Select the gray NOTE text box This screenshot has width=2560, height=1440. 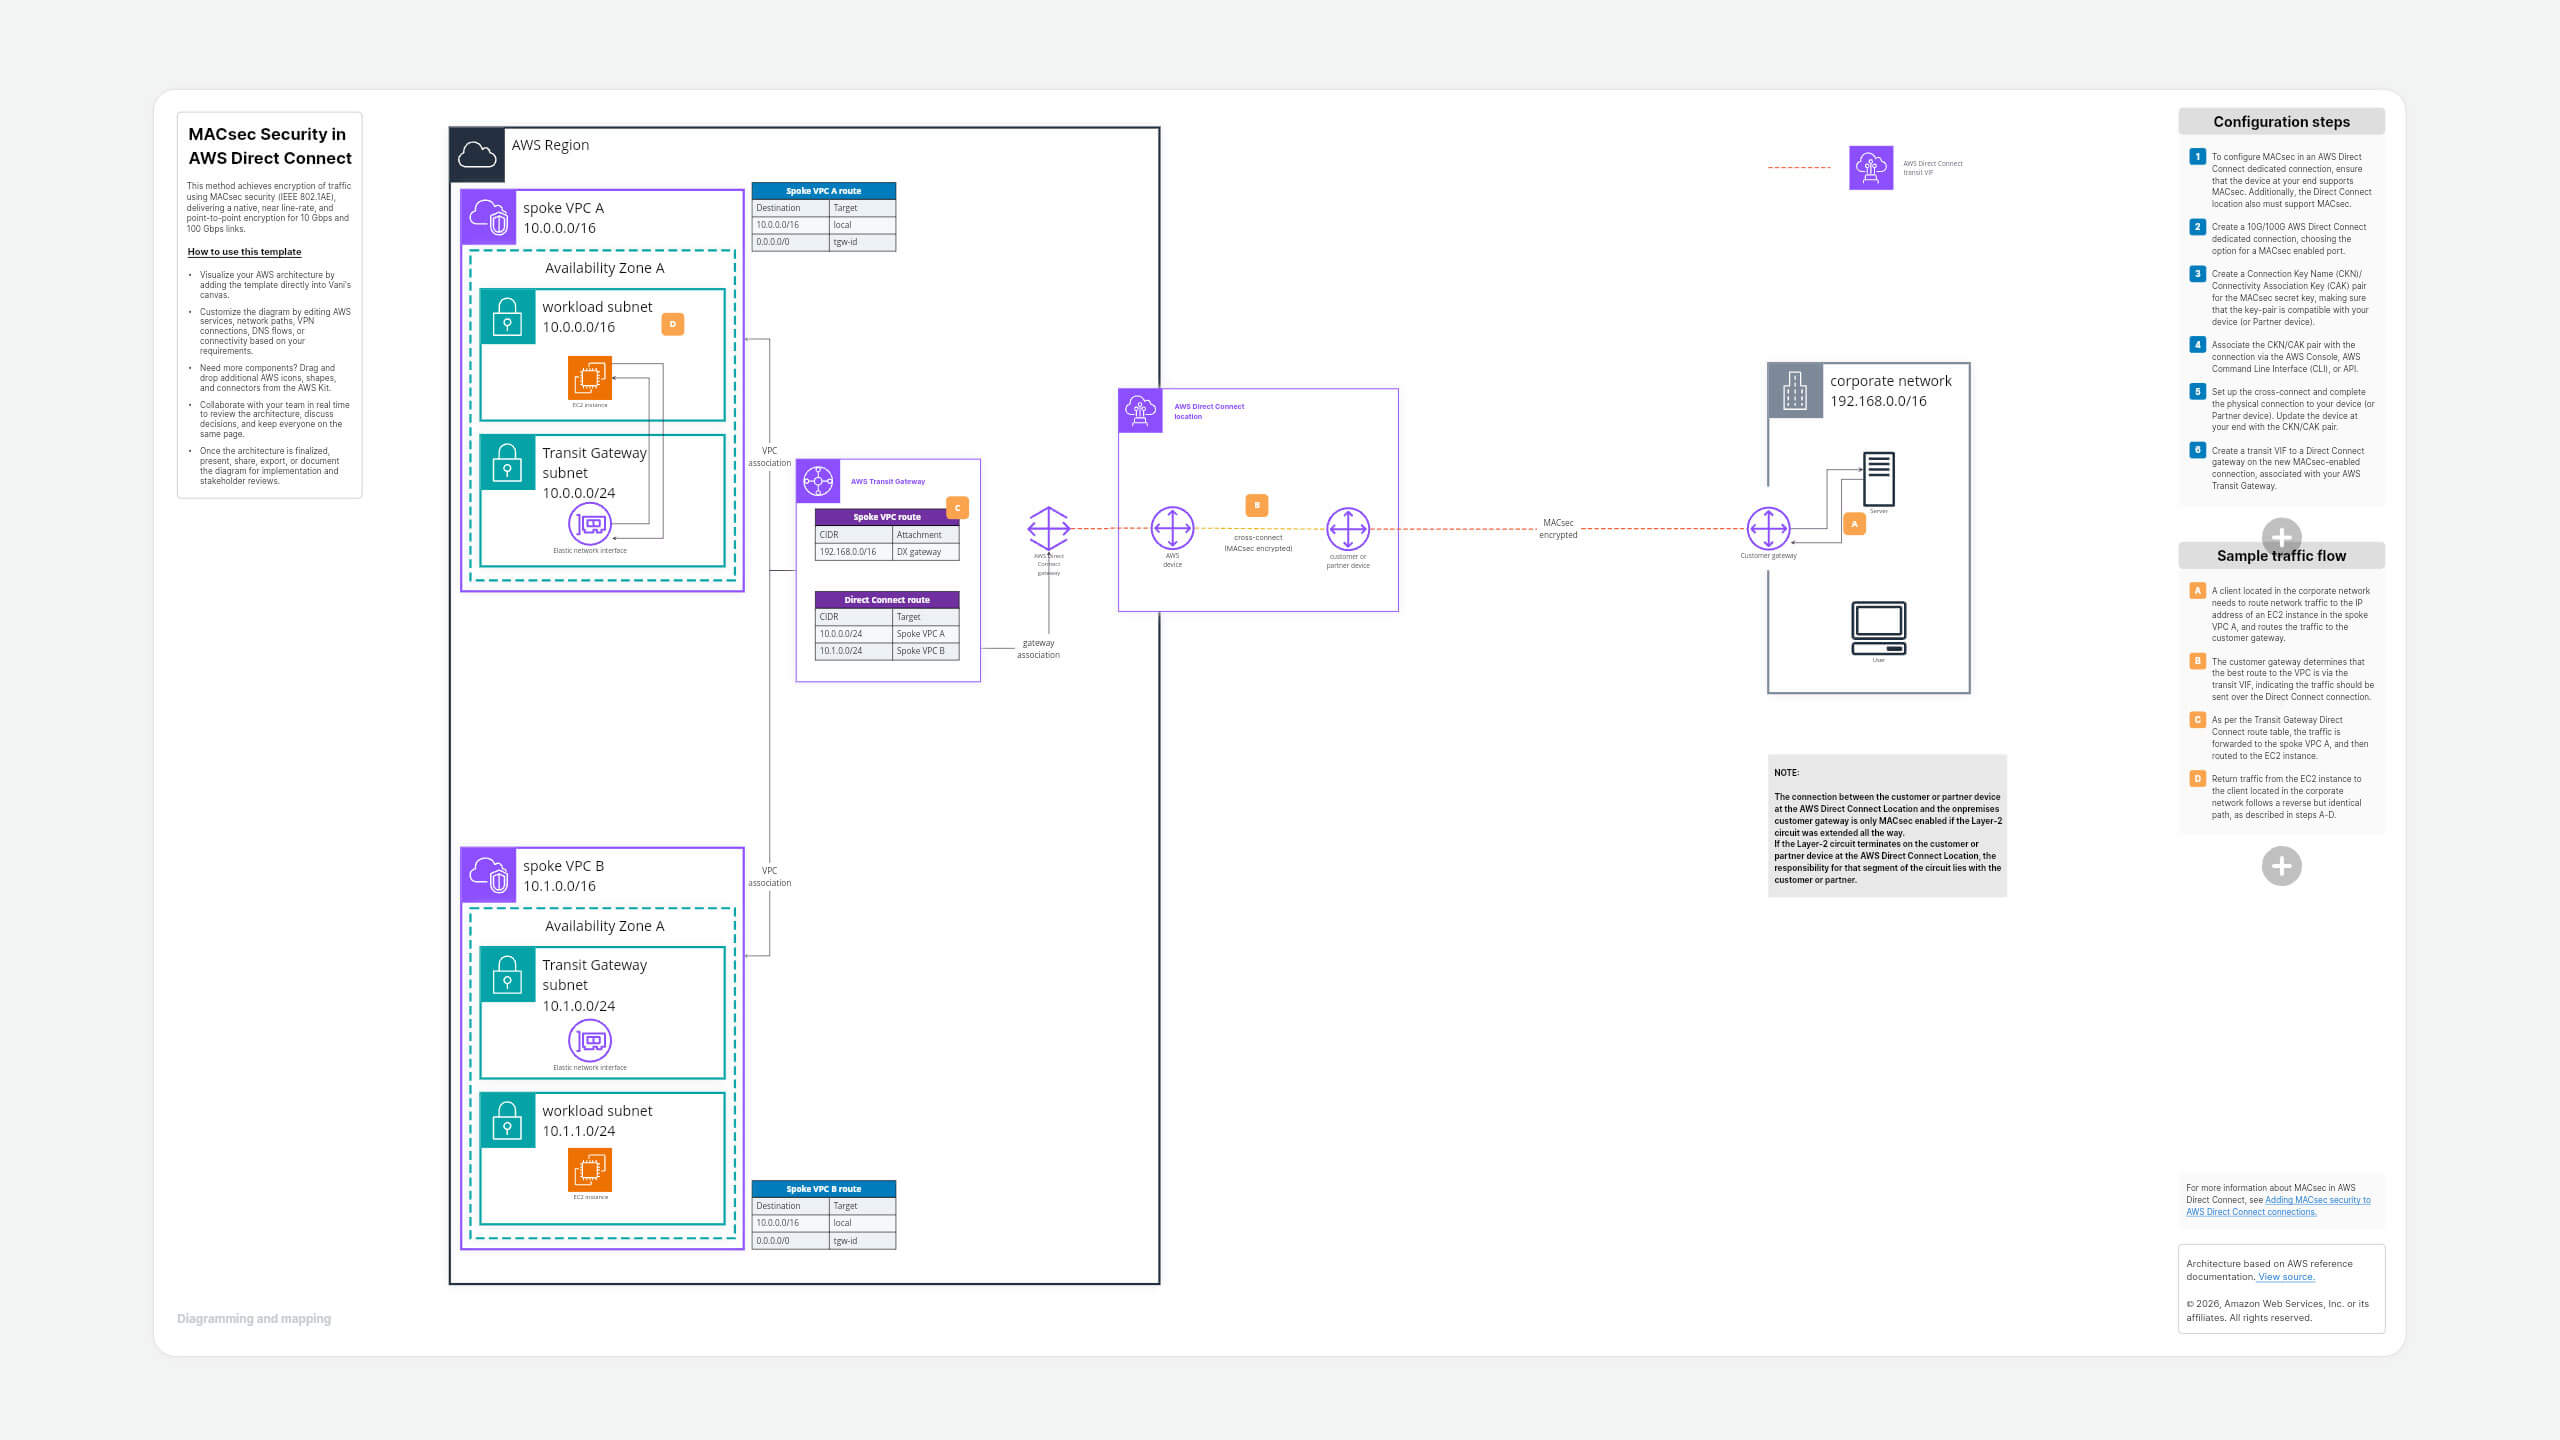(x=1887, y=826)
